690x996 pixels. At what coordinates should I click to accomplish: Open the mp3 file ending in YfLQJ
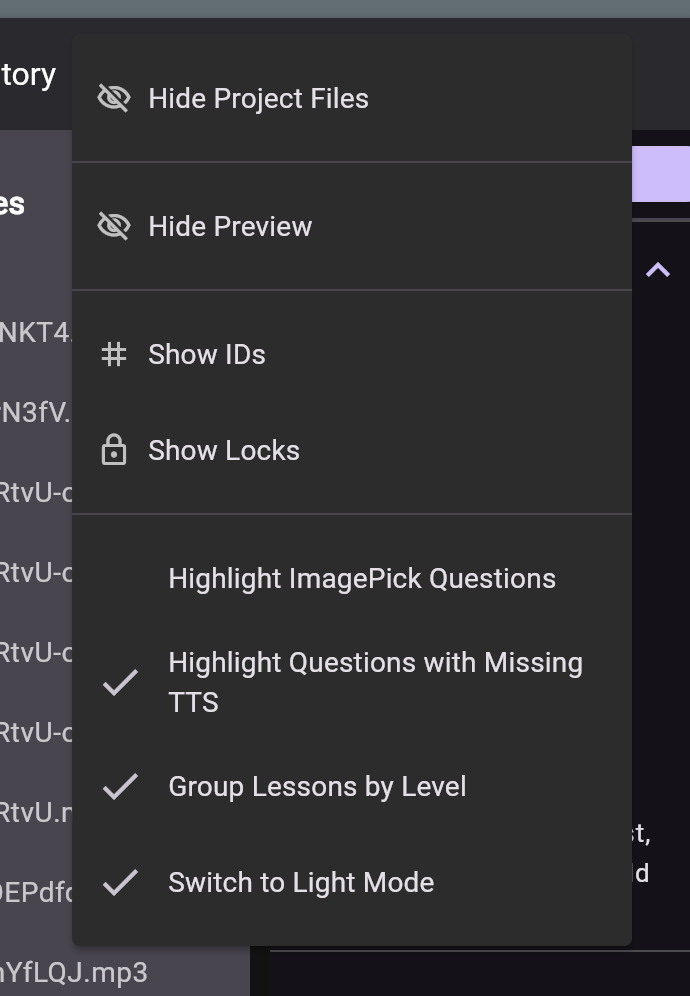coord(70,972)
